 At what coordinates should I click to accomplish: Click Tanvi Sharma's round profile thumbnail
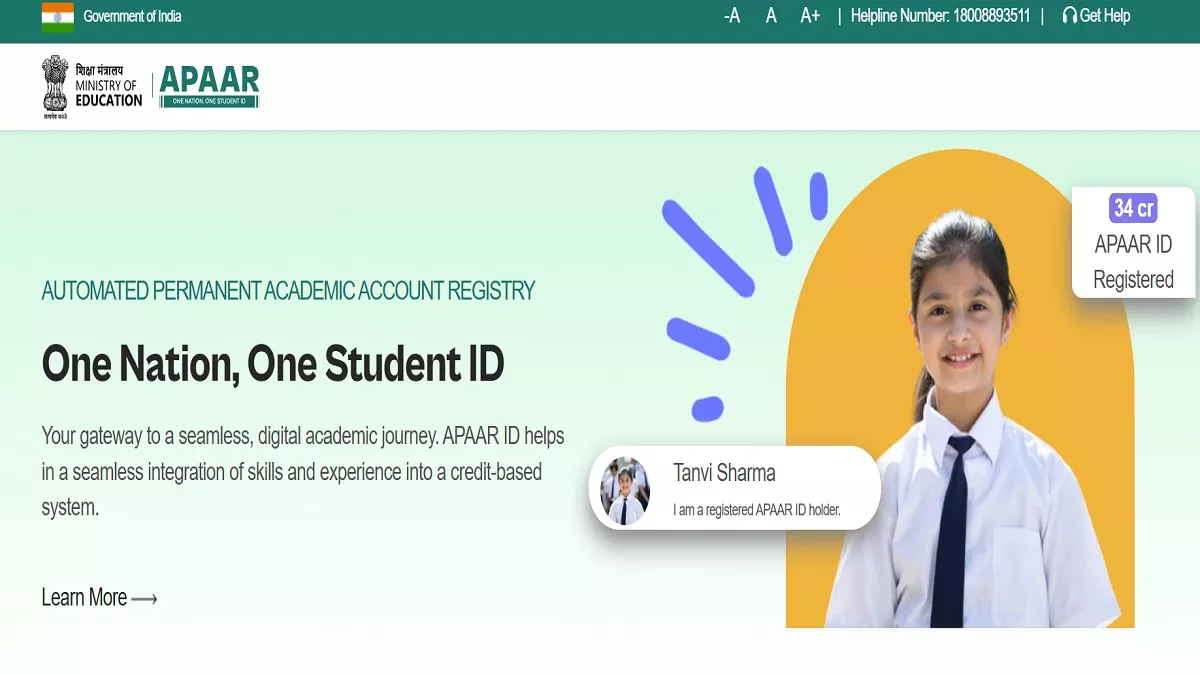625,491
